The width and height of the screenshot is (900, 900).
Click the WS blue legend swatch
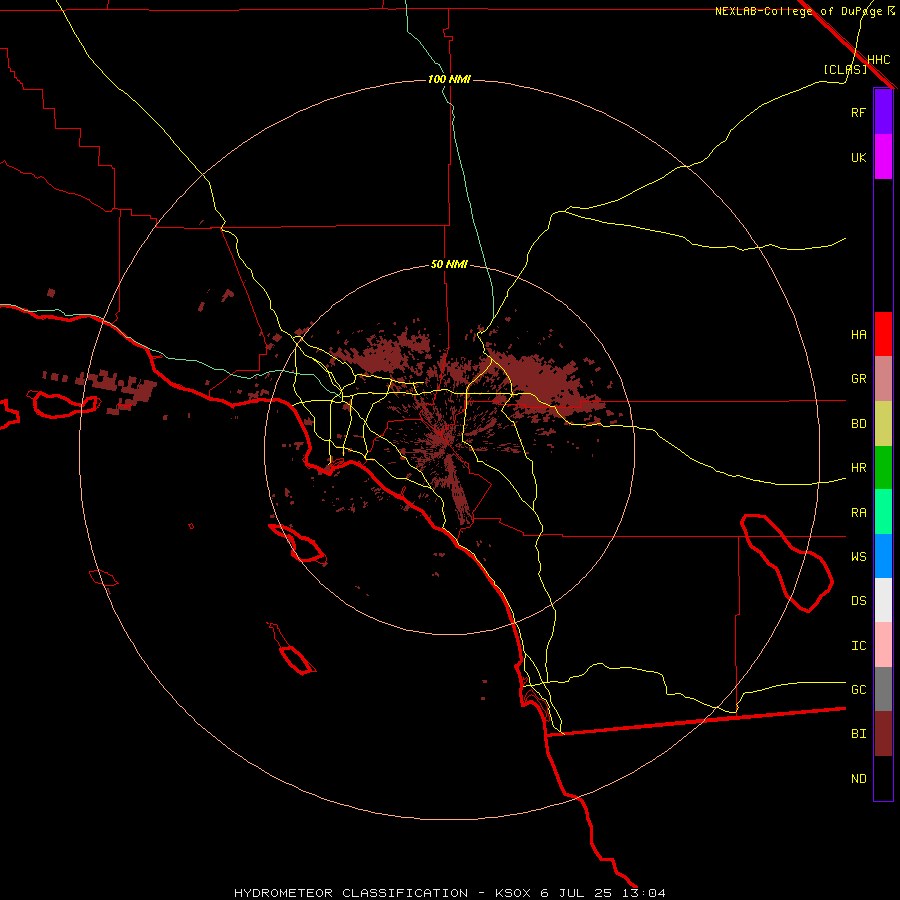[883, 556]
